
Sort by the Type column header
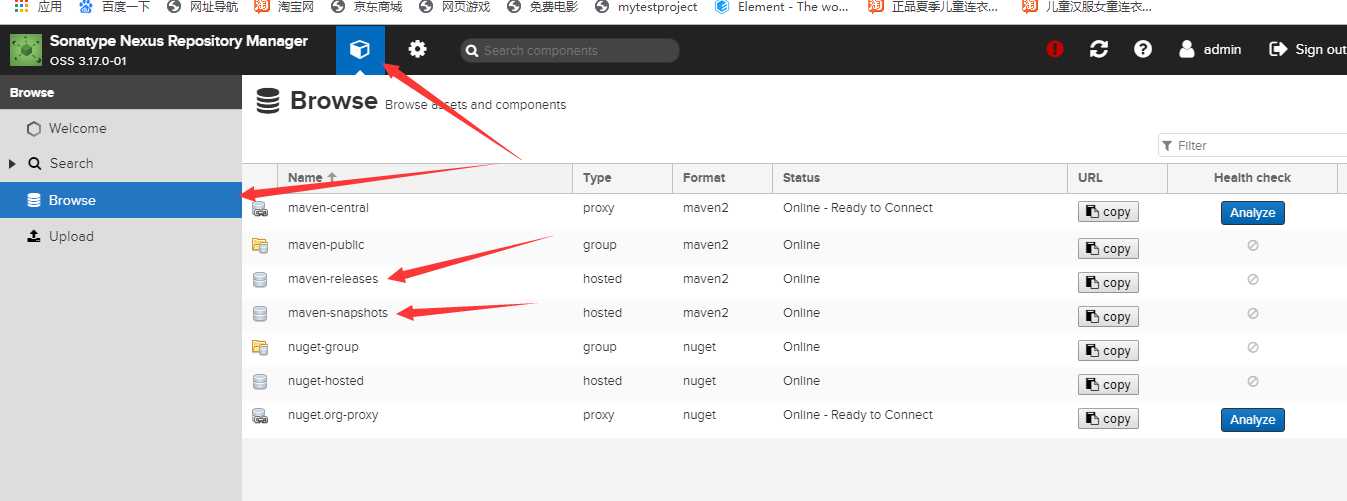tap(622, 178)
